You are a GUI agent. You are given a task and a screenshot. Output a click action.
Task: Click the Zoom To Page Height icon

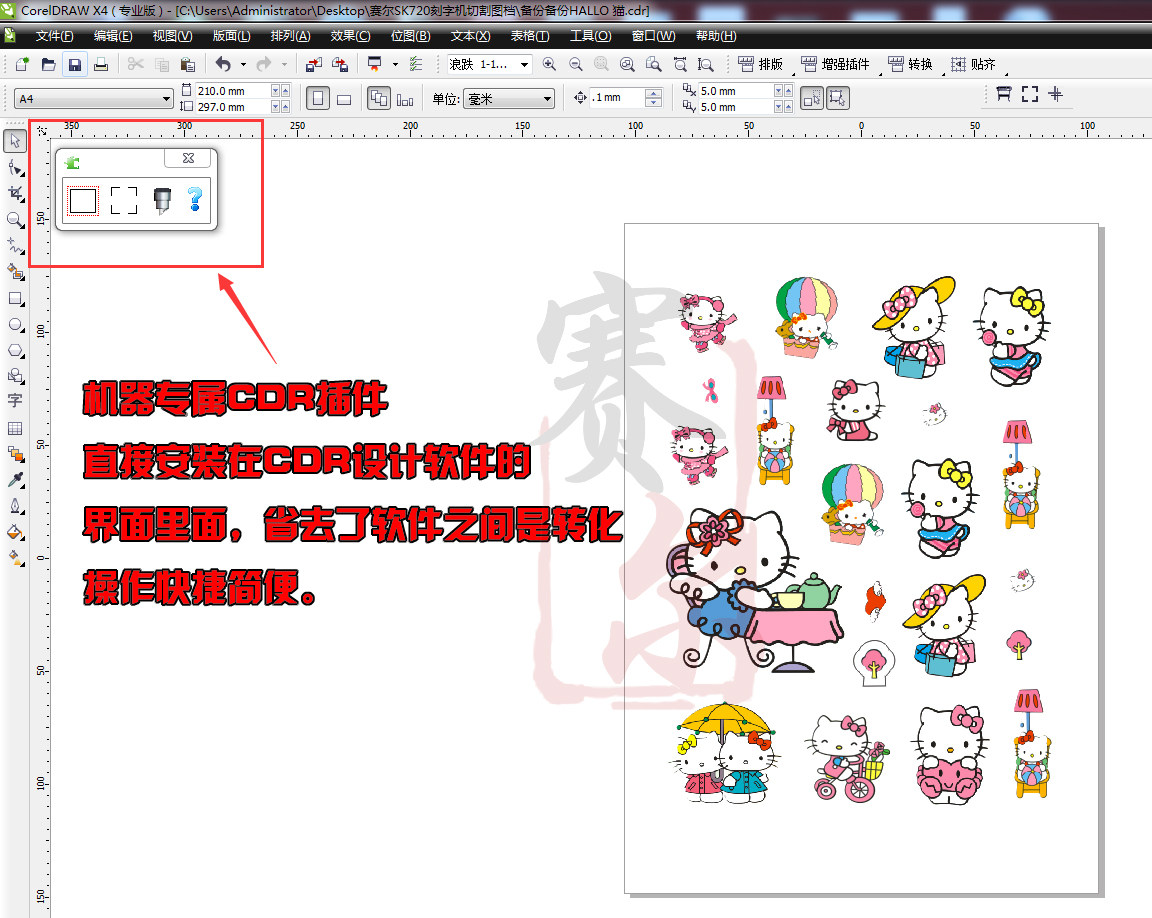[x=706, y=65]
